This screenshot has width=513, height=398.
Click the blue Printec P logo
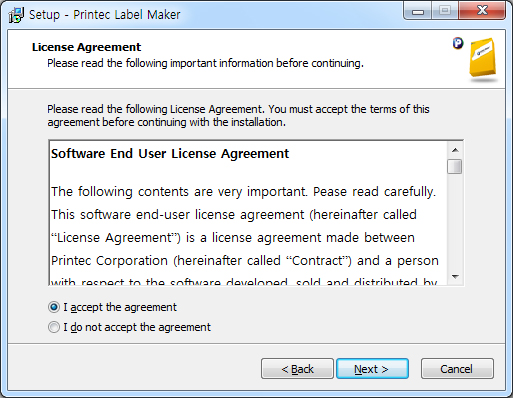458,43
